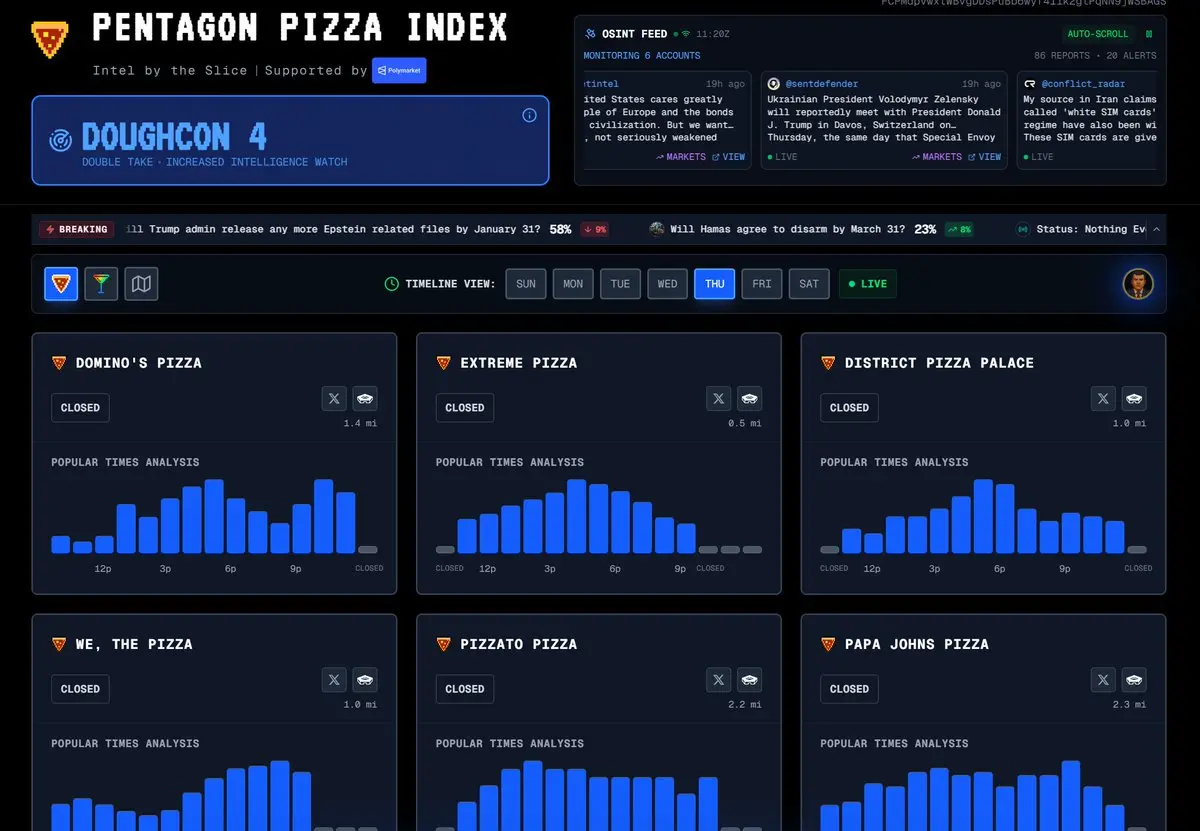1200x831 pixels.
Task: Click the CLOSED status on Pizzato Pizza
Action: 465,689
